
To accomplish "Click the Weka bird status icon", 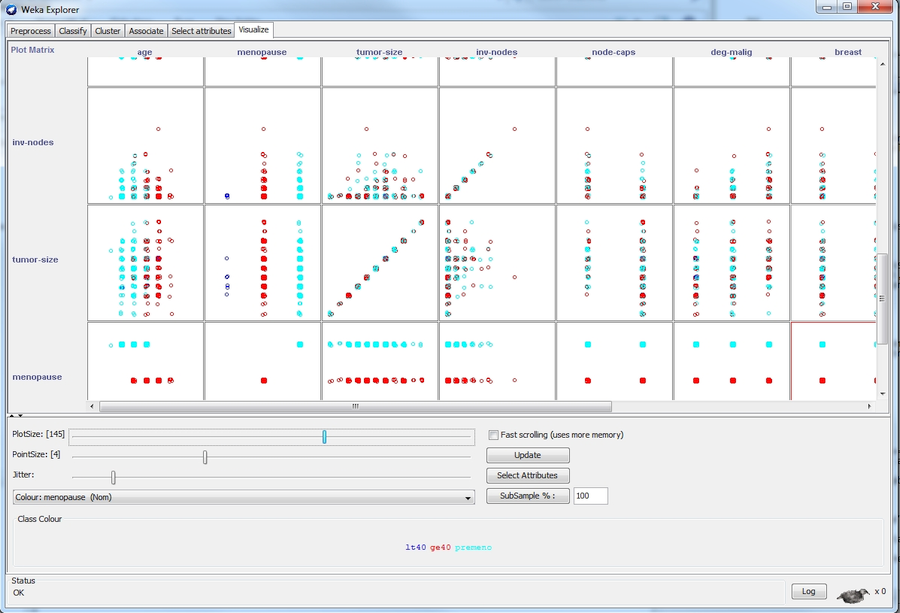I will coord(854,595).
